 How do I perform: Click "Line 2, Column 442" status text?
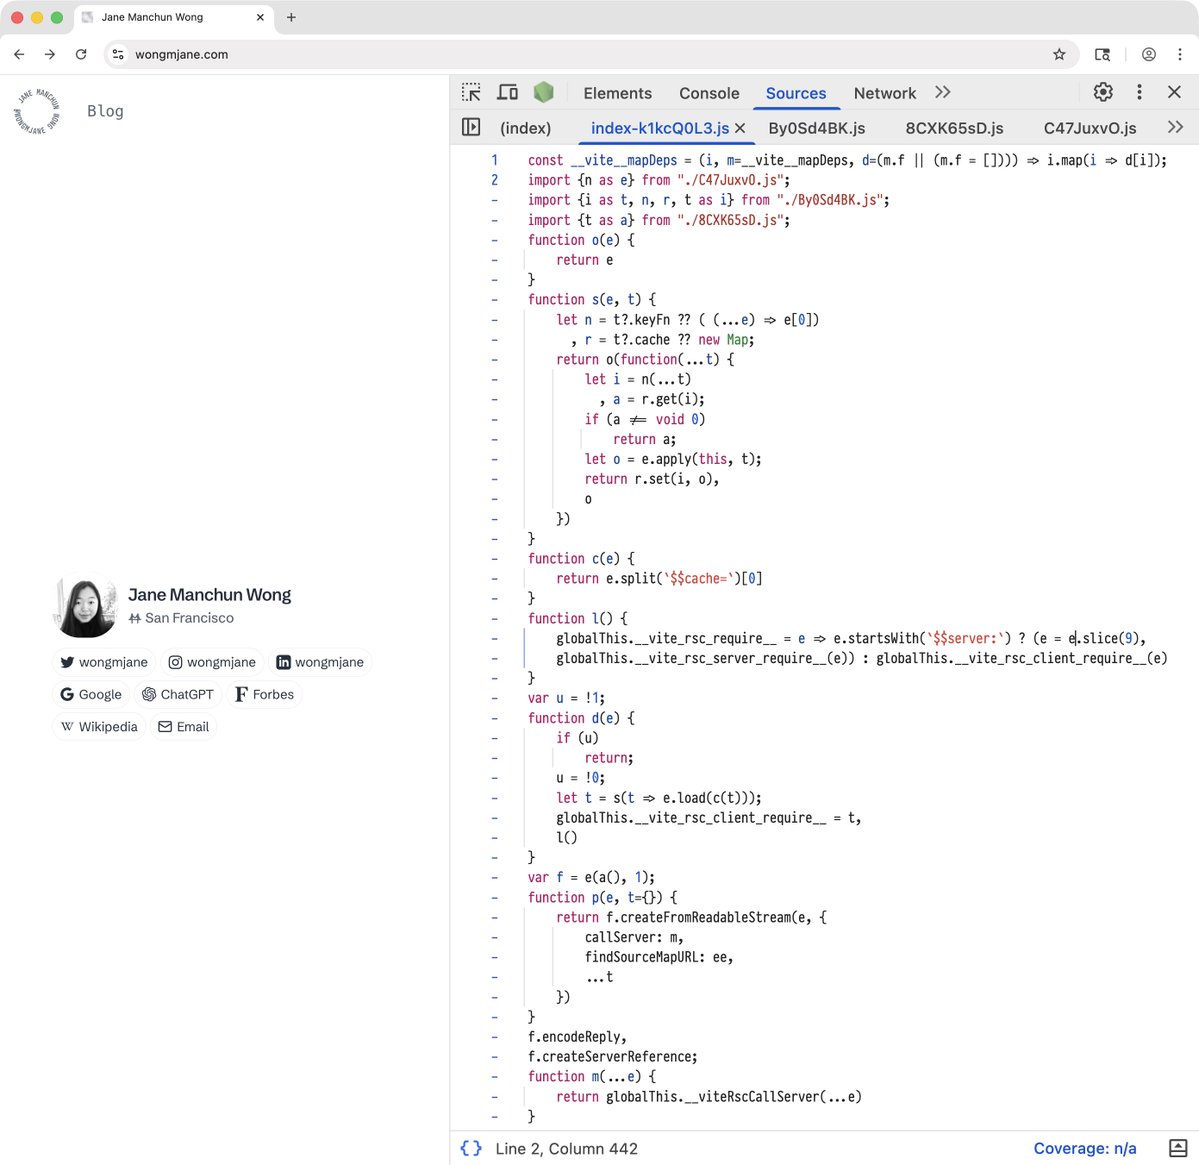point(566,1148)
